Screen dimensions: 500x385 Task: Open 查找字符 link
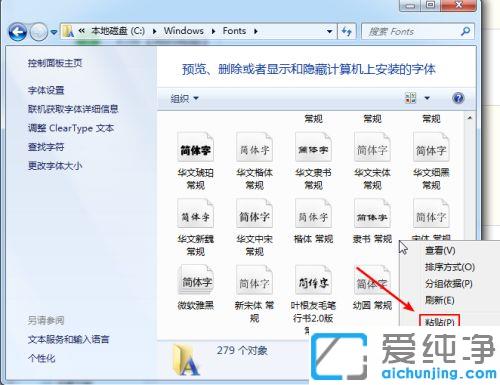(46, 147)
